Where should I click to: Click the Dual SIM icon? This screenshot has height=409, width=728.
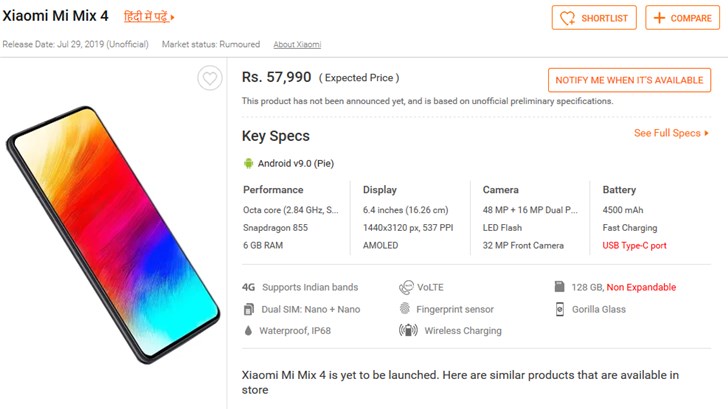(x=249, y=309)
